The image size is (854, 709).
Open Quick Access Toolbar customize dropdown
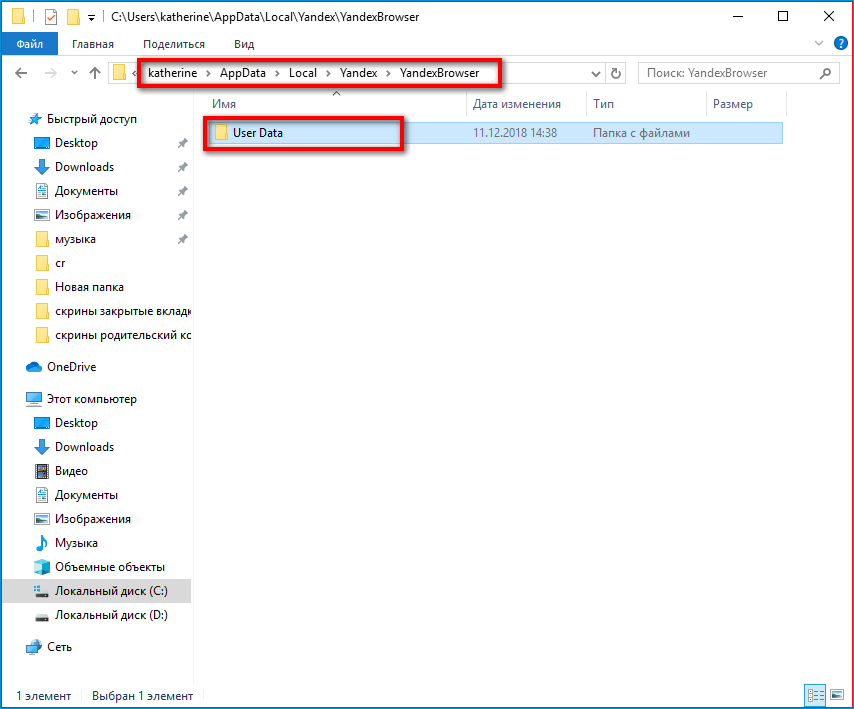tap(92, 17)
